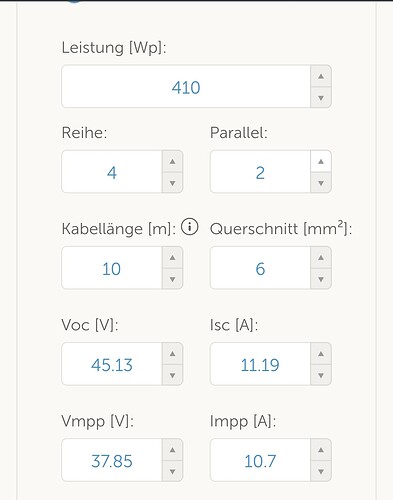Click the Impp field showing 10.7
Image resolution: width=393 pixels, height=500 pixels.
click(260, 460)
